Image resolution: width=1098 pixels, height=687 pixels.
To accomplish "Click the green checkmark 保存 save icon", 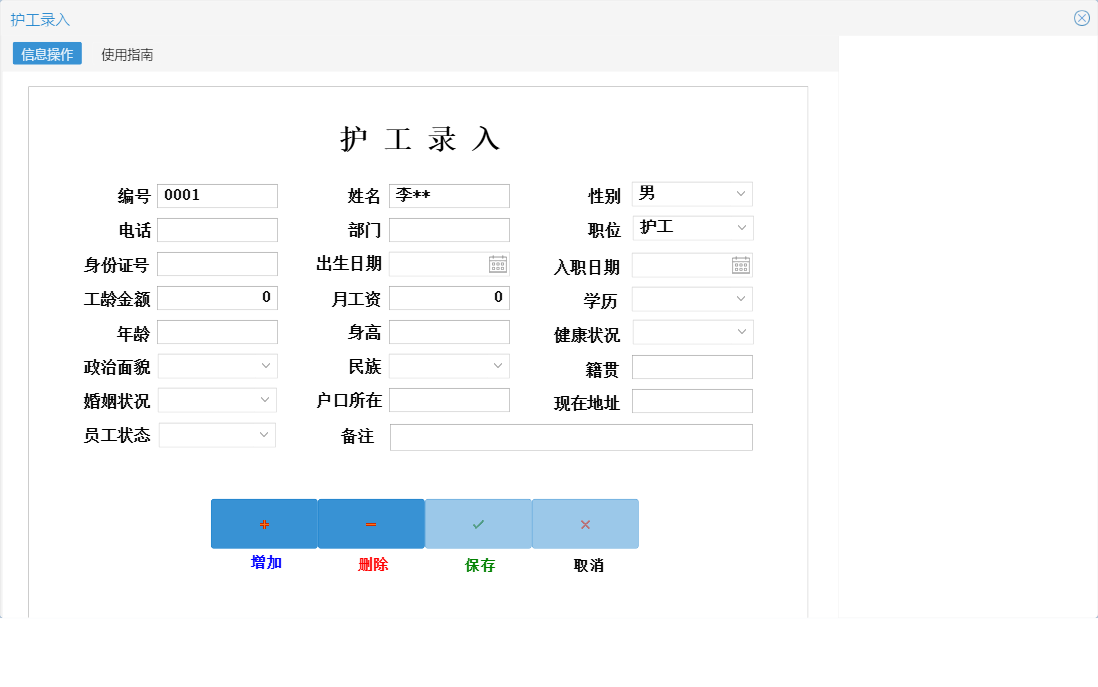I will tap(478, 523).
